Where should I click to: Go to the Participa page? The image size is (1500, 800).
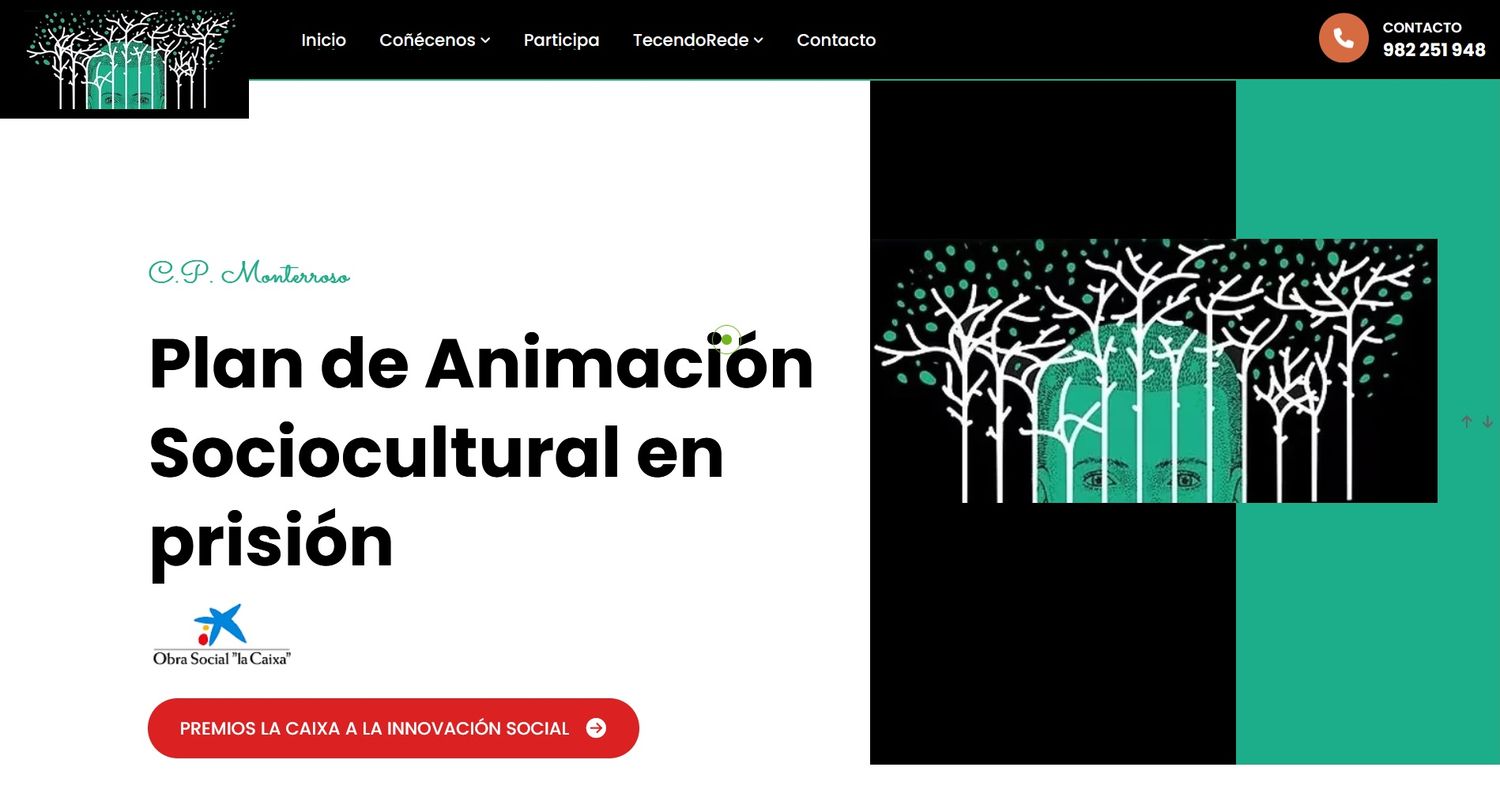click(x=561, y=40)
